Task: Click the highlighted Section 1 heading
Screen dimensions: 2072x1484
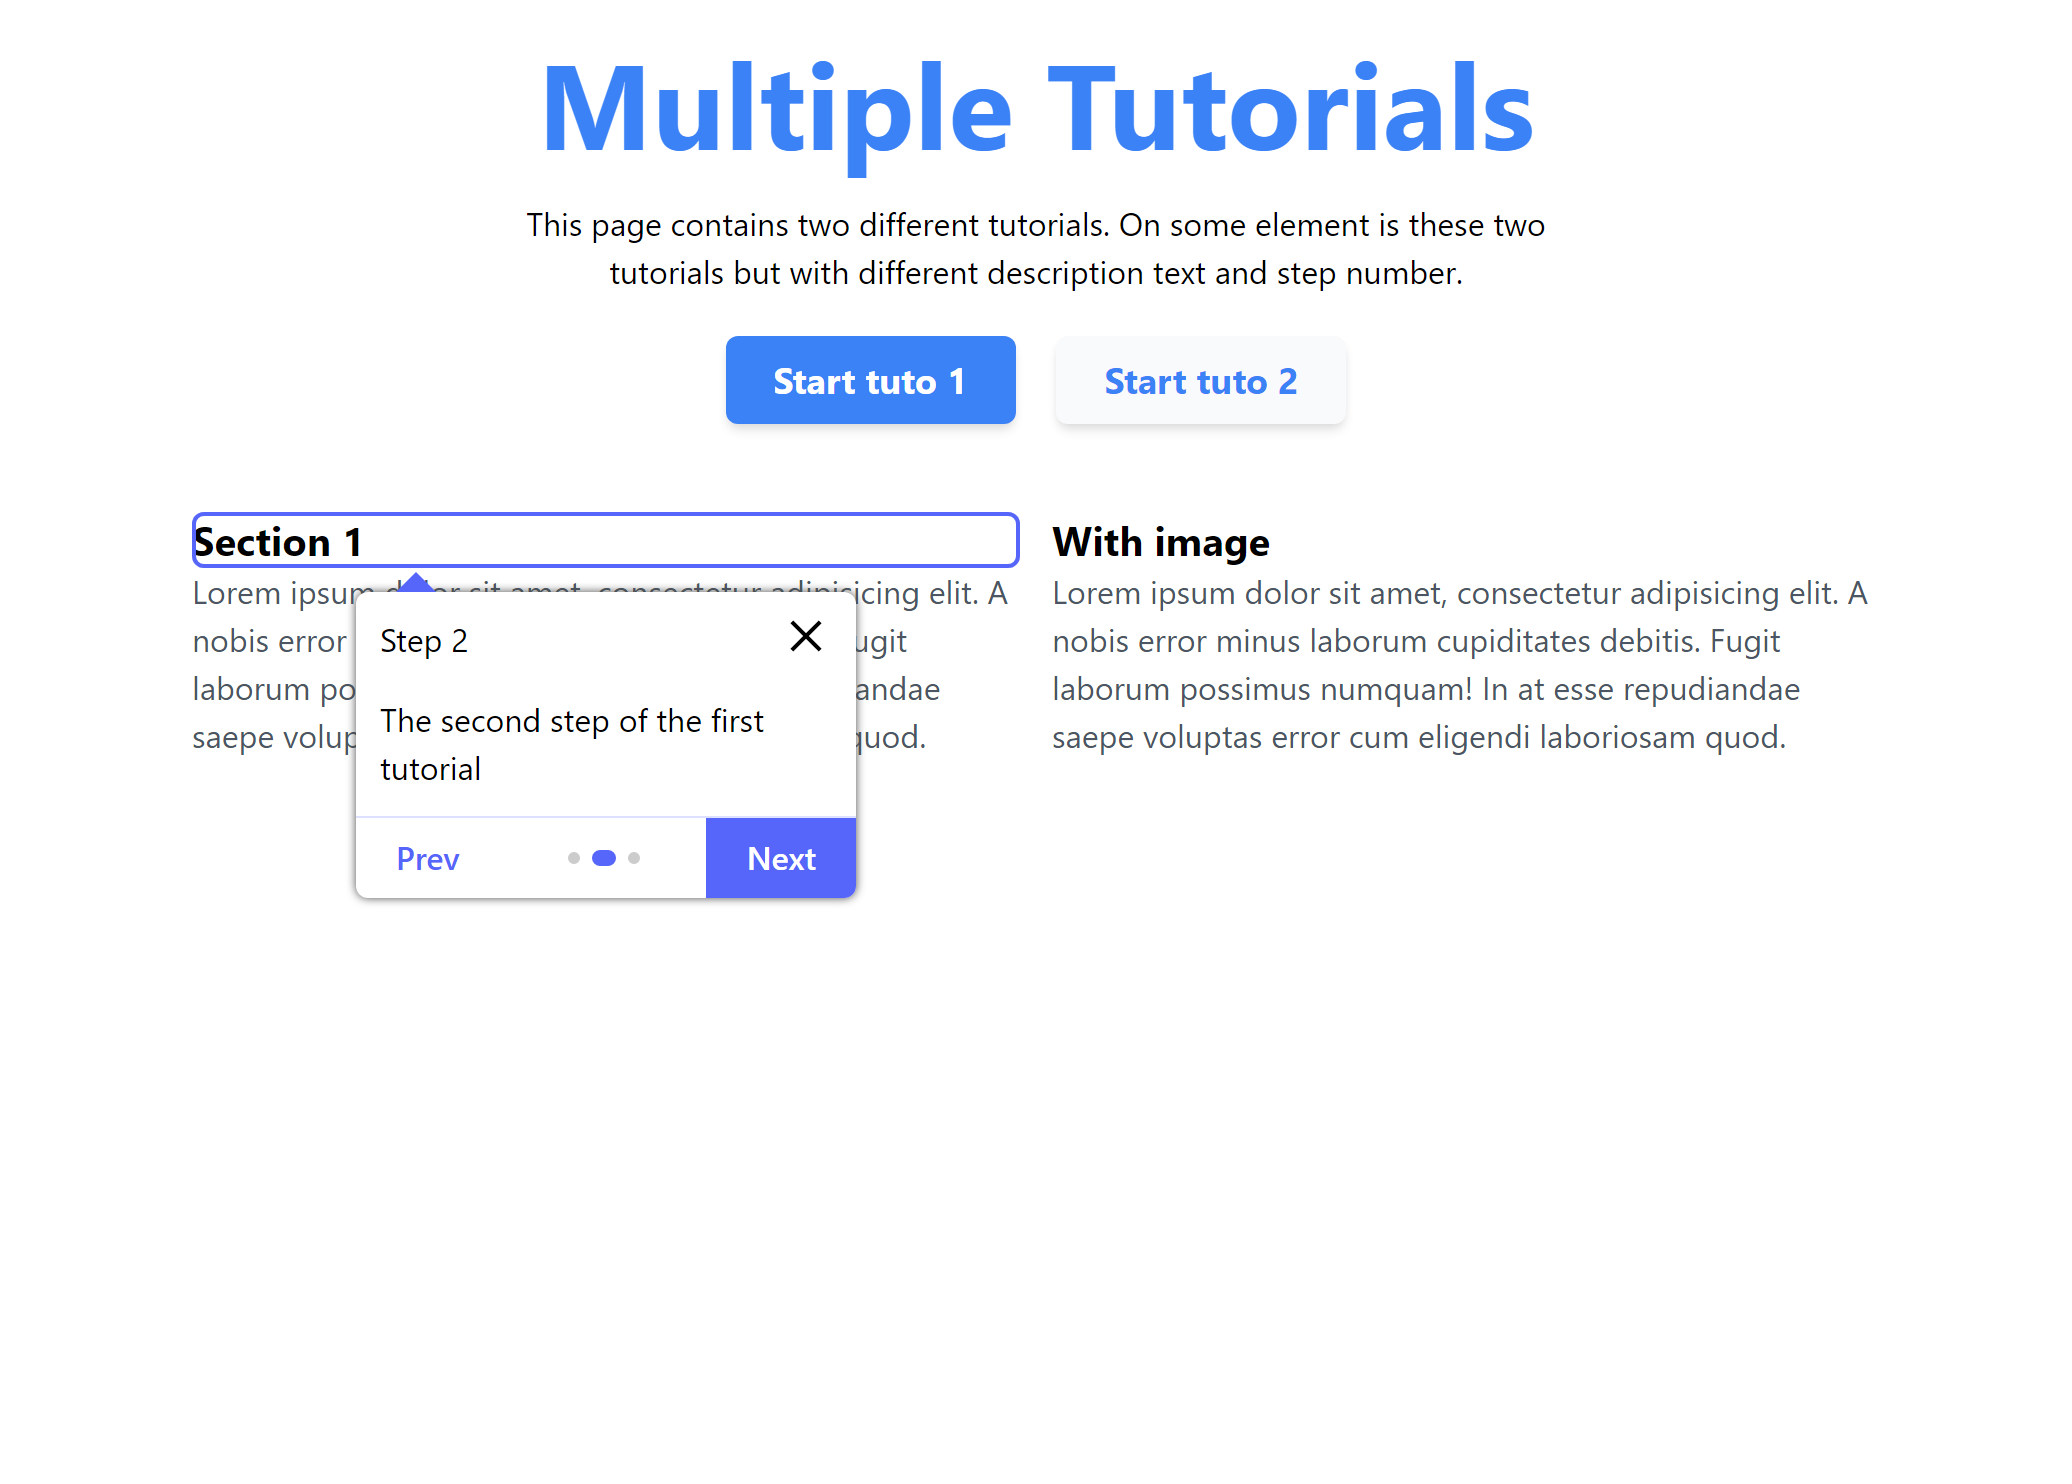Action: 278,541
